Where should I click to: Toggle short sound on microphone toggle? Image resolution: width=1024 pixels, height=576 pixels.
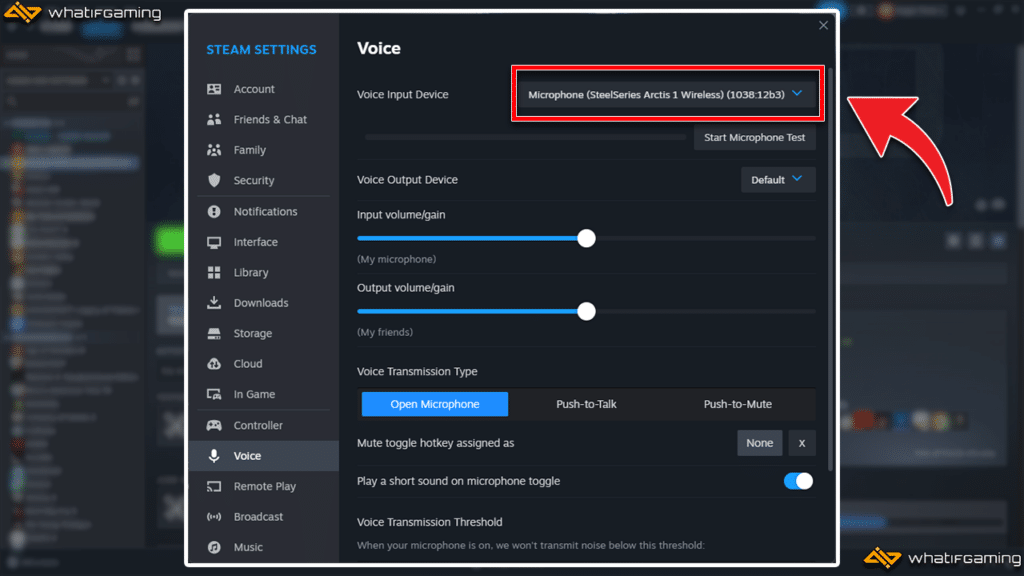pos(798,481)
